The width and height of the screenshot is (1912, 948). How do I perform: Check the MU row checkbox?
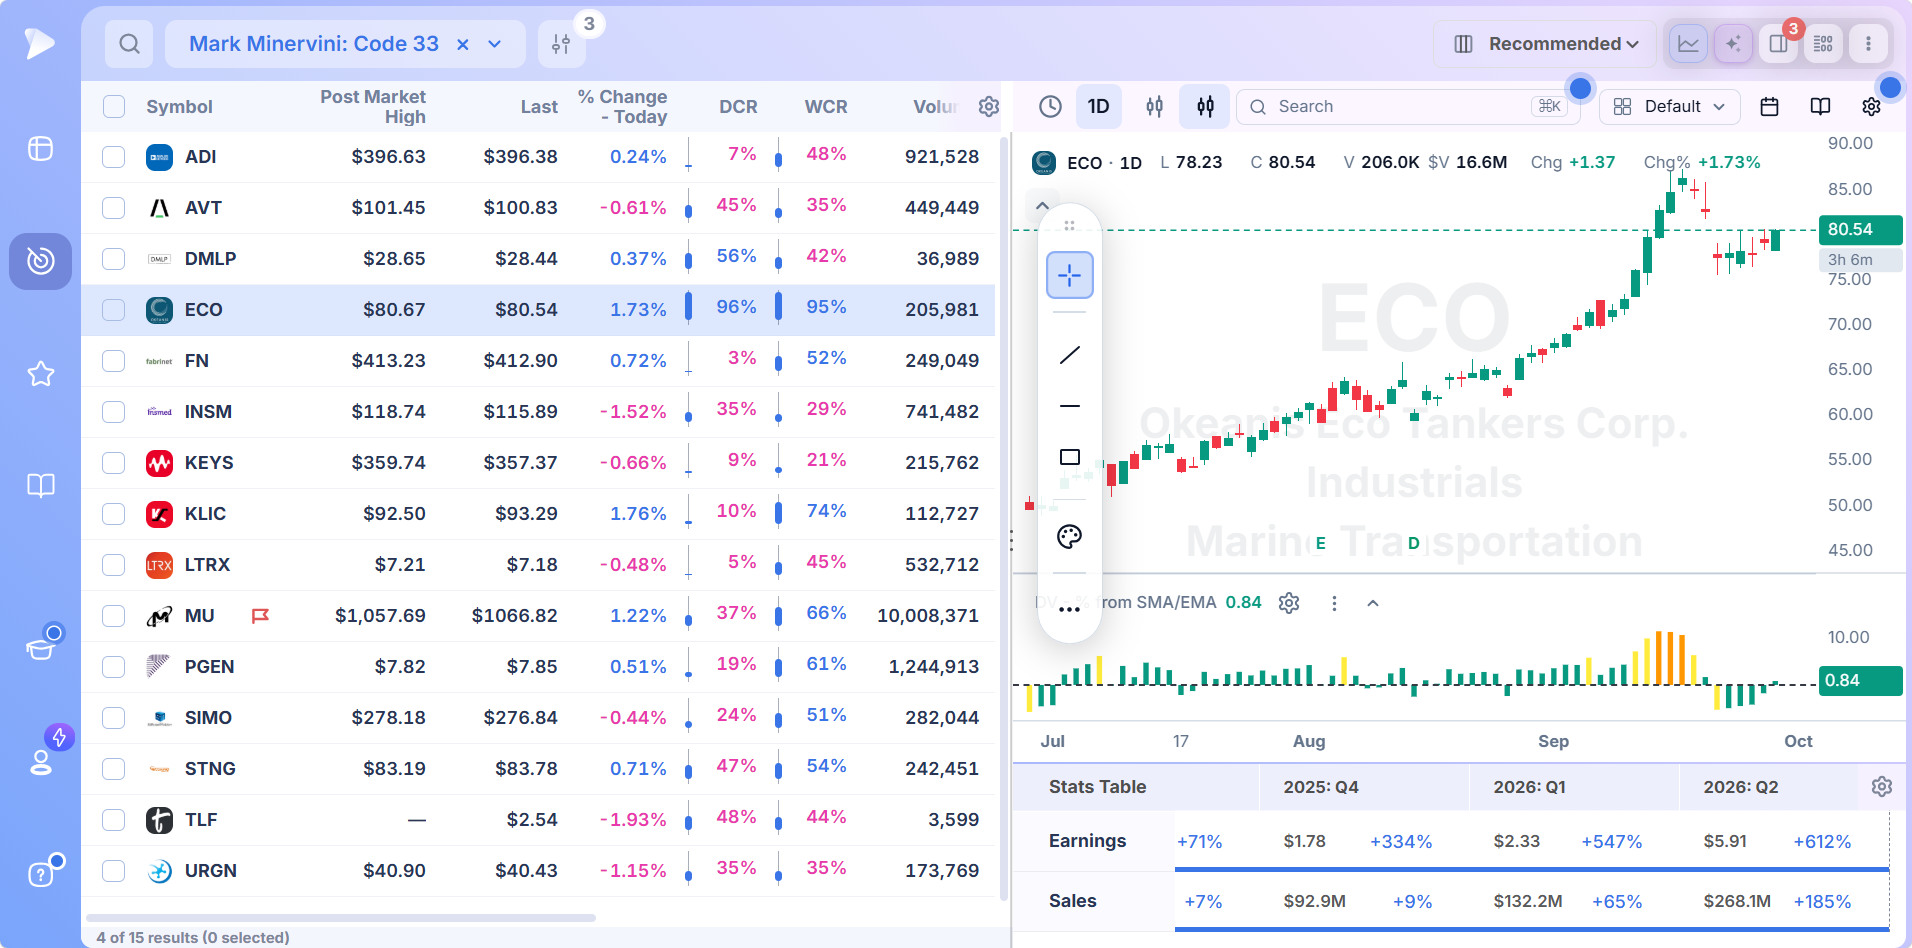[x=114, y=616]
